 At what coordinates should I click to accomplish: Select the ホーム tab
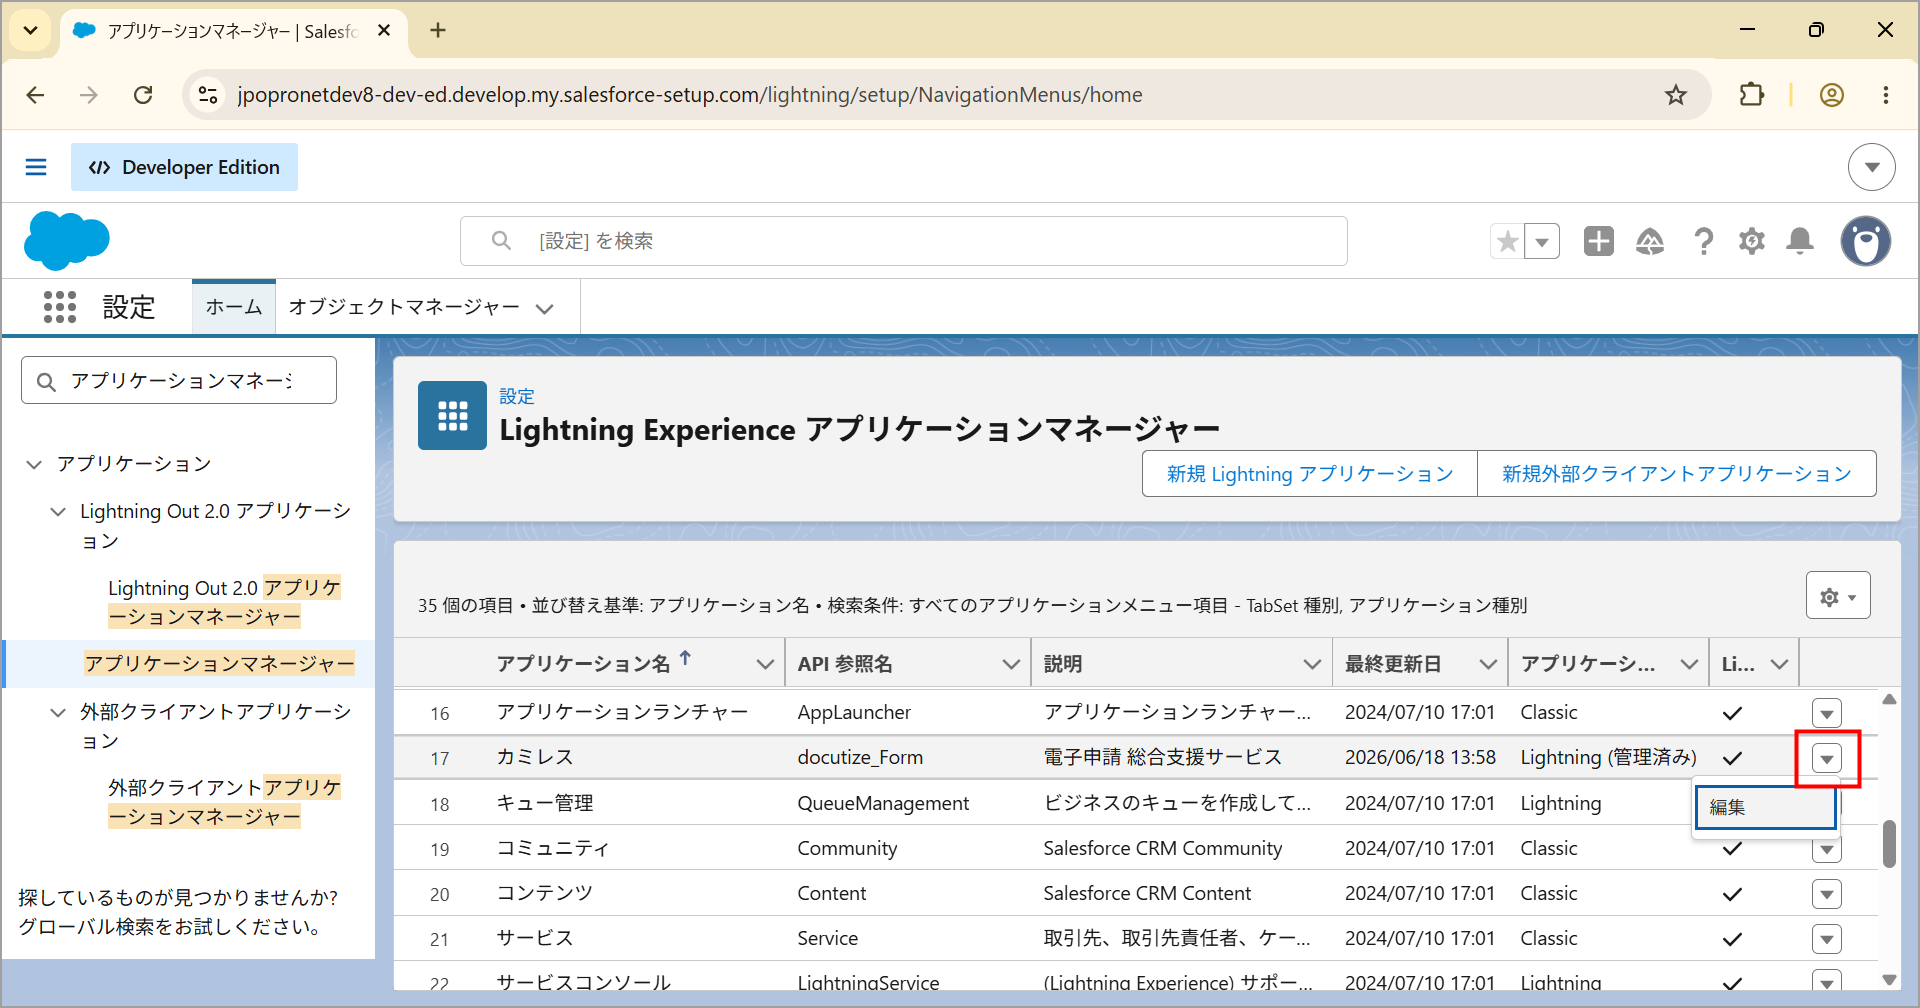pos(234,307)
